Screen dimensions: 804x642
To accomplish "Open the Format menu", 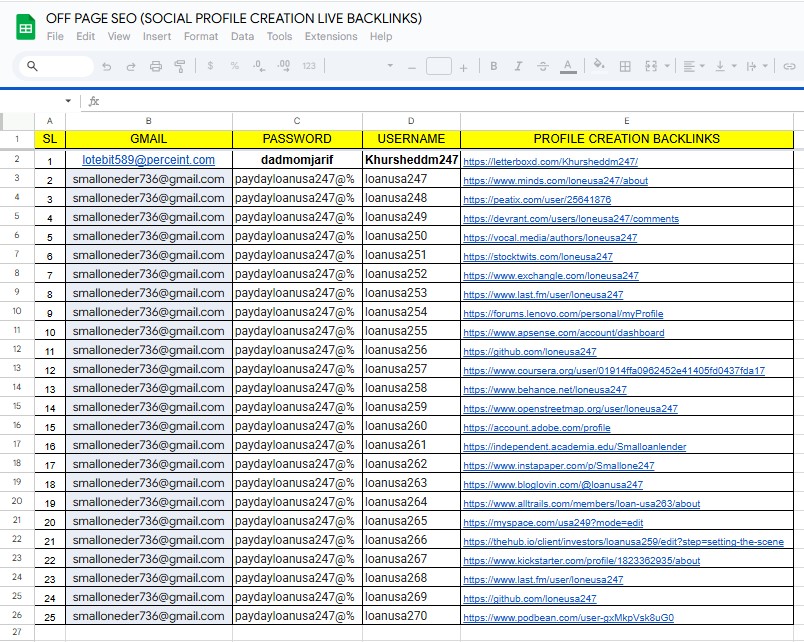I will 201,36.
